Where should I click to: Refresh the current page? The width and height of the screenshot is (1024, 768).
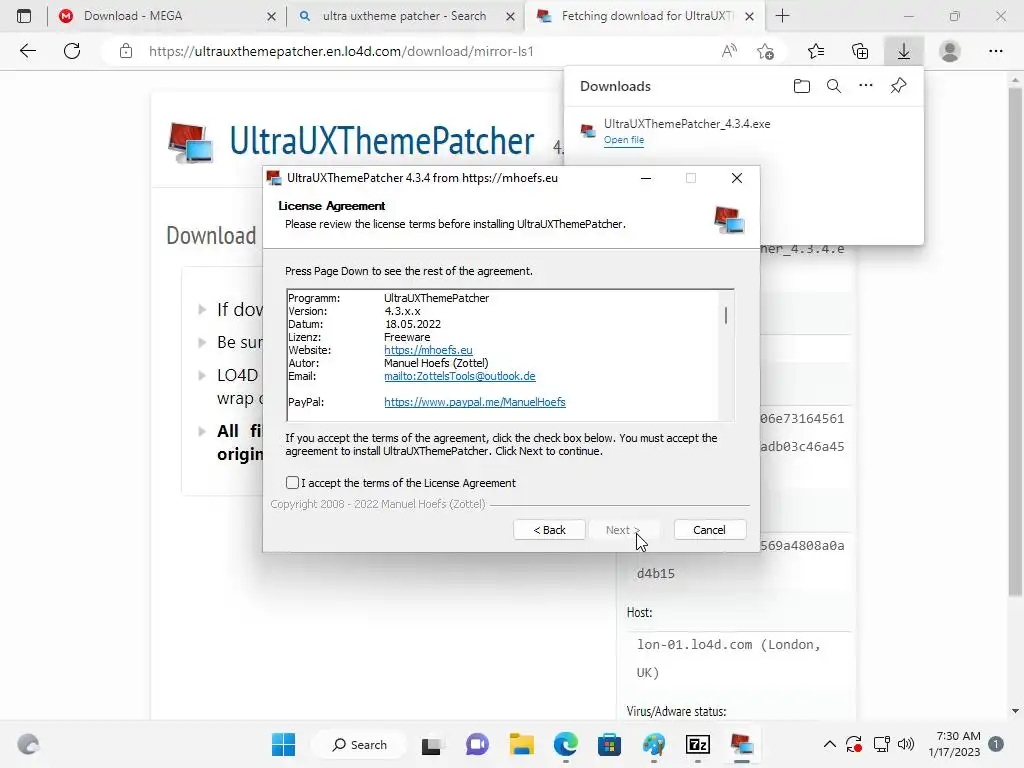point(72,51)
